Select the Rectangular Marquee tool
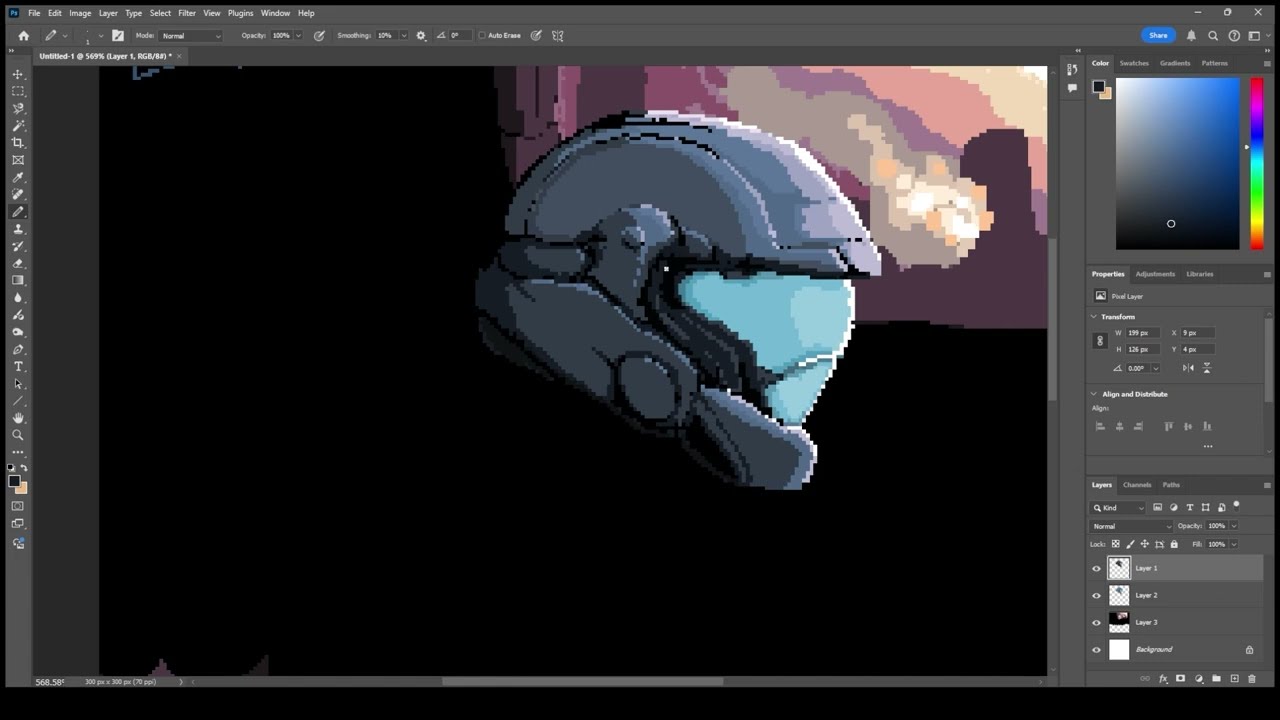This screenshot has height=720, width=1280. pos(18,91)
